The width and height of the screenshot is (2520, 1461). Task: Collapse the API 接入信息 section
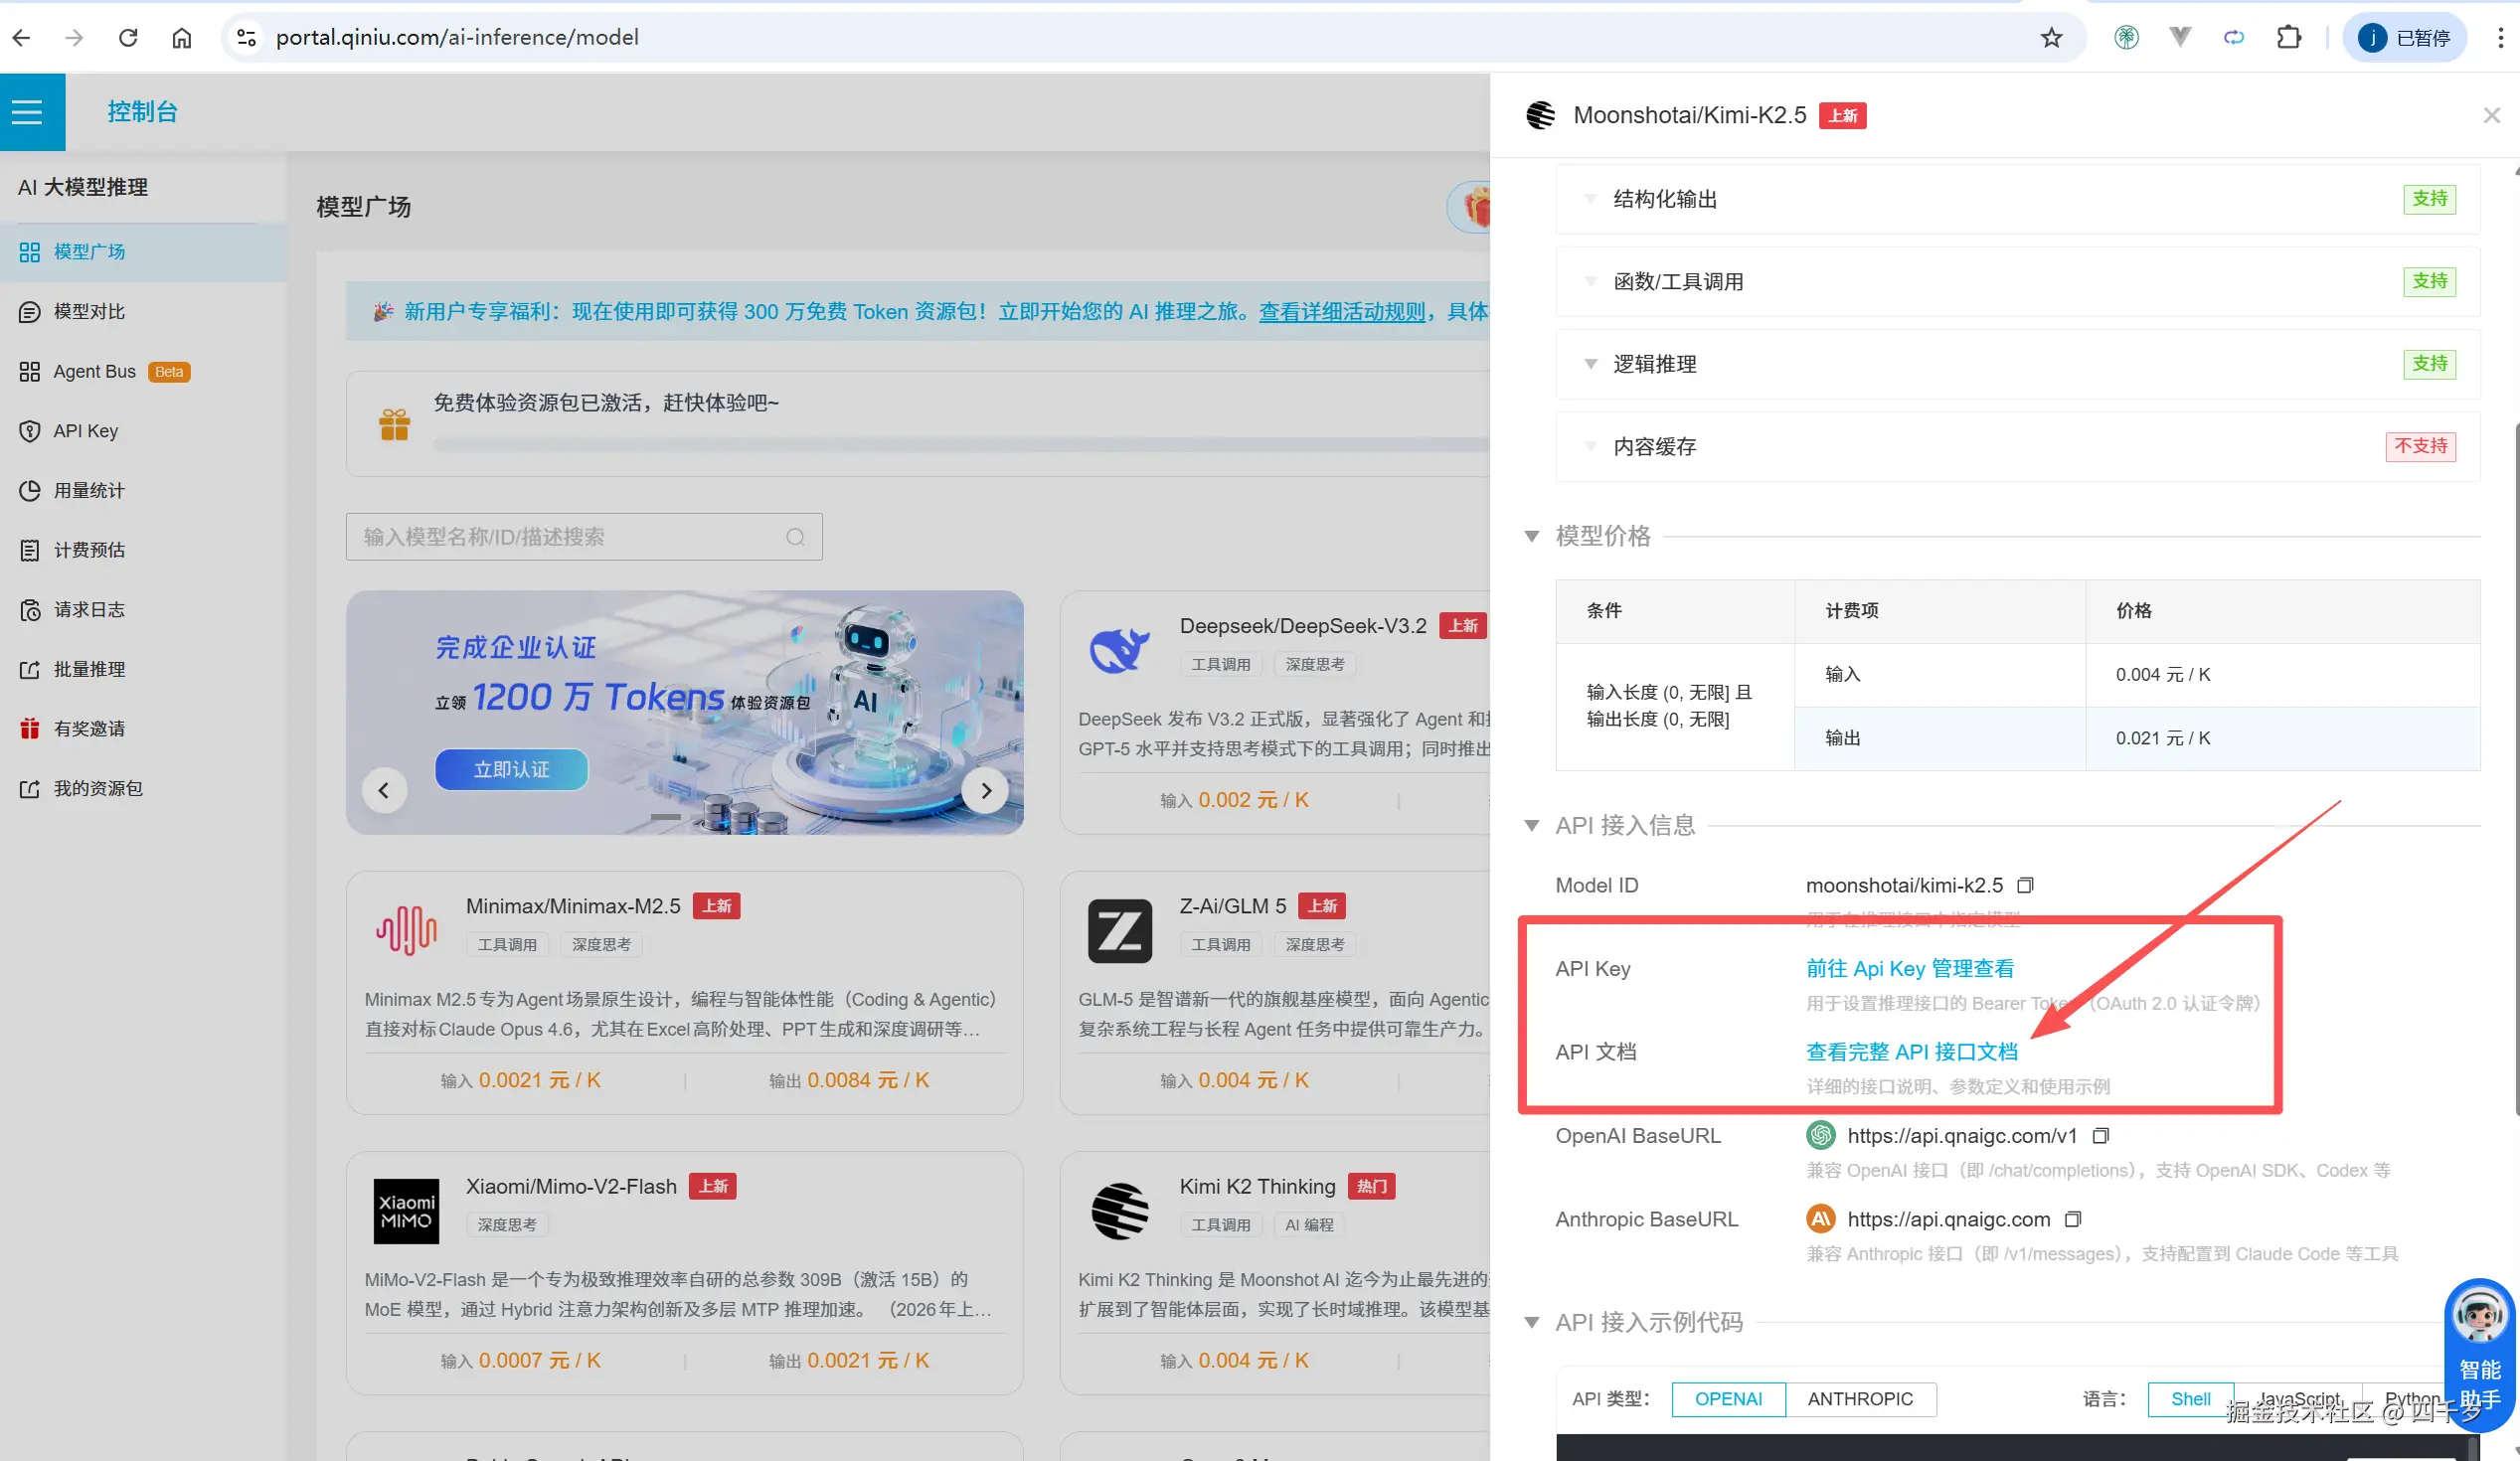pyautogui.click(x=1532, y=825)
